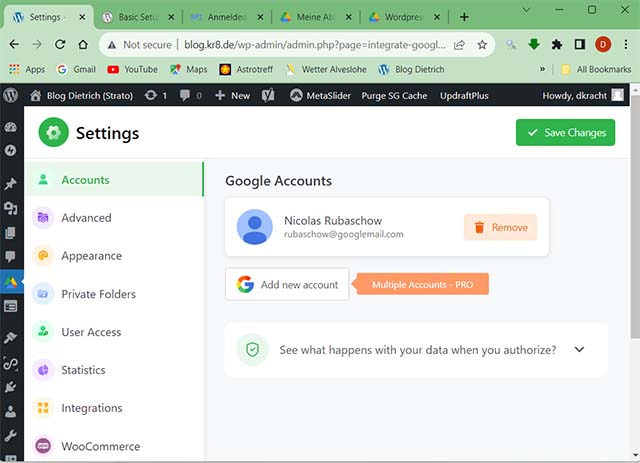Open the Google Drive plugin menu in the sidebar
This screenshot has height=463, width=640.
pyautogui.click(x=11, y=283)
